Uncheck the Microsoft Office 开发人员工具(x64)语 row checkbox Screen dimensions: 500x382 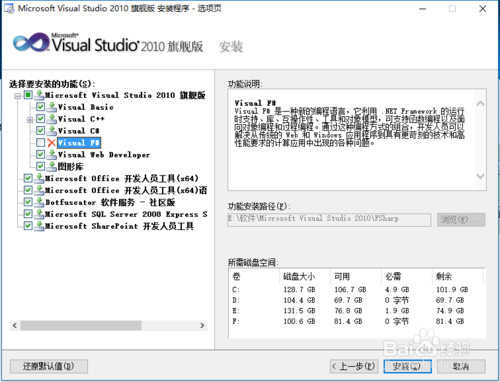tap(28, 190)
